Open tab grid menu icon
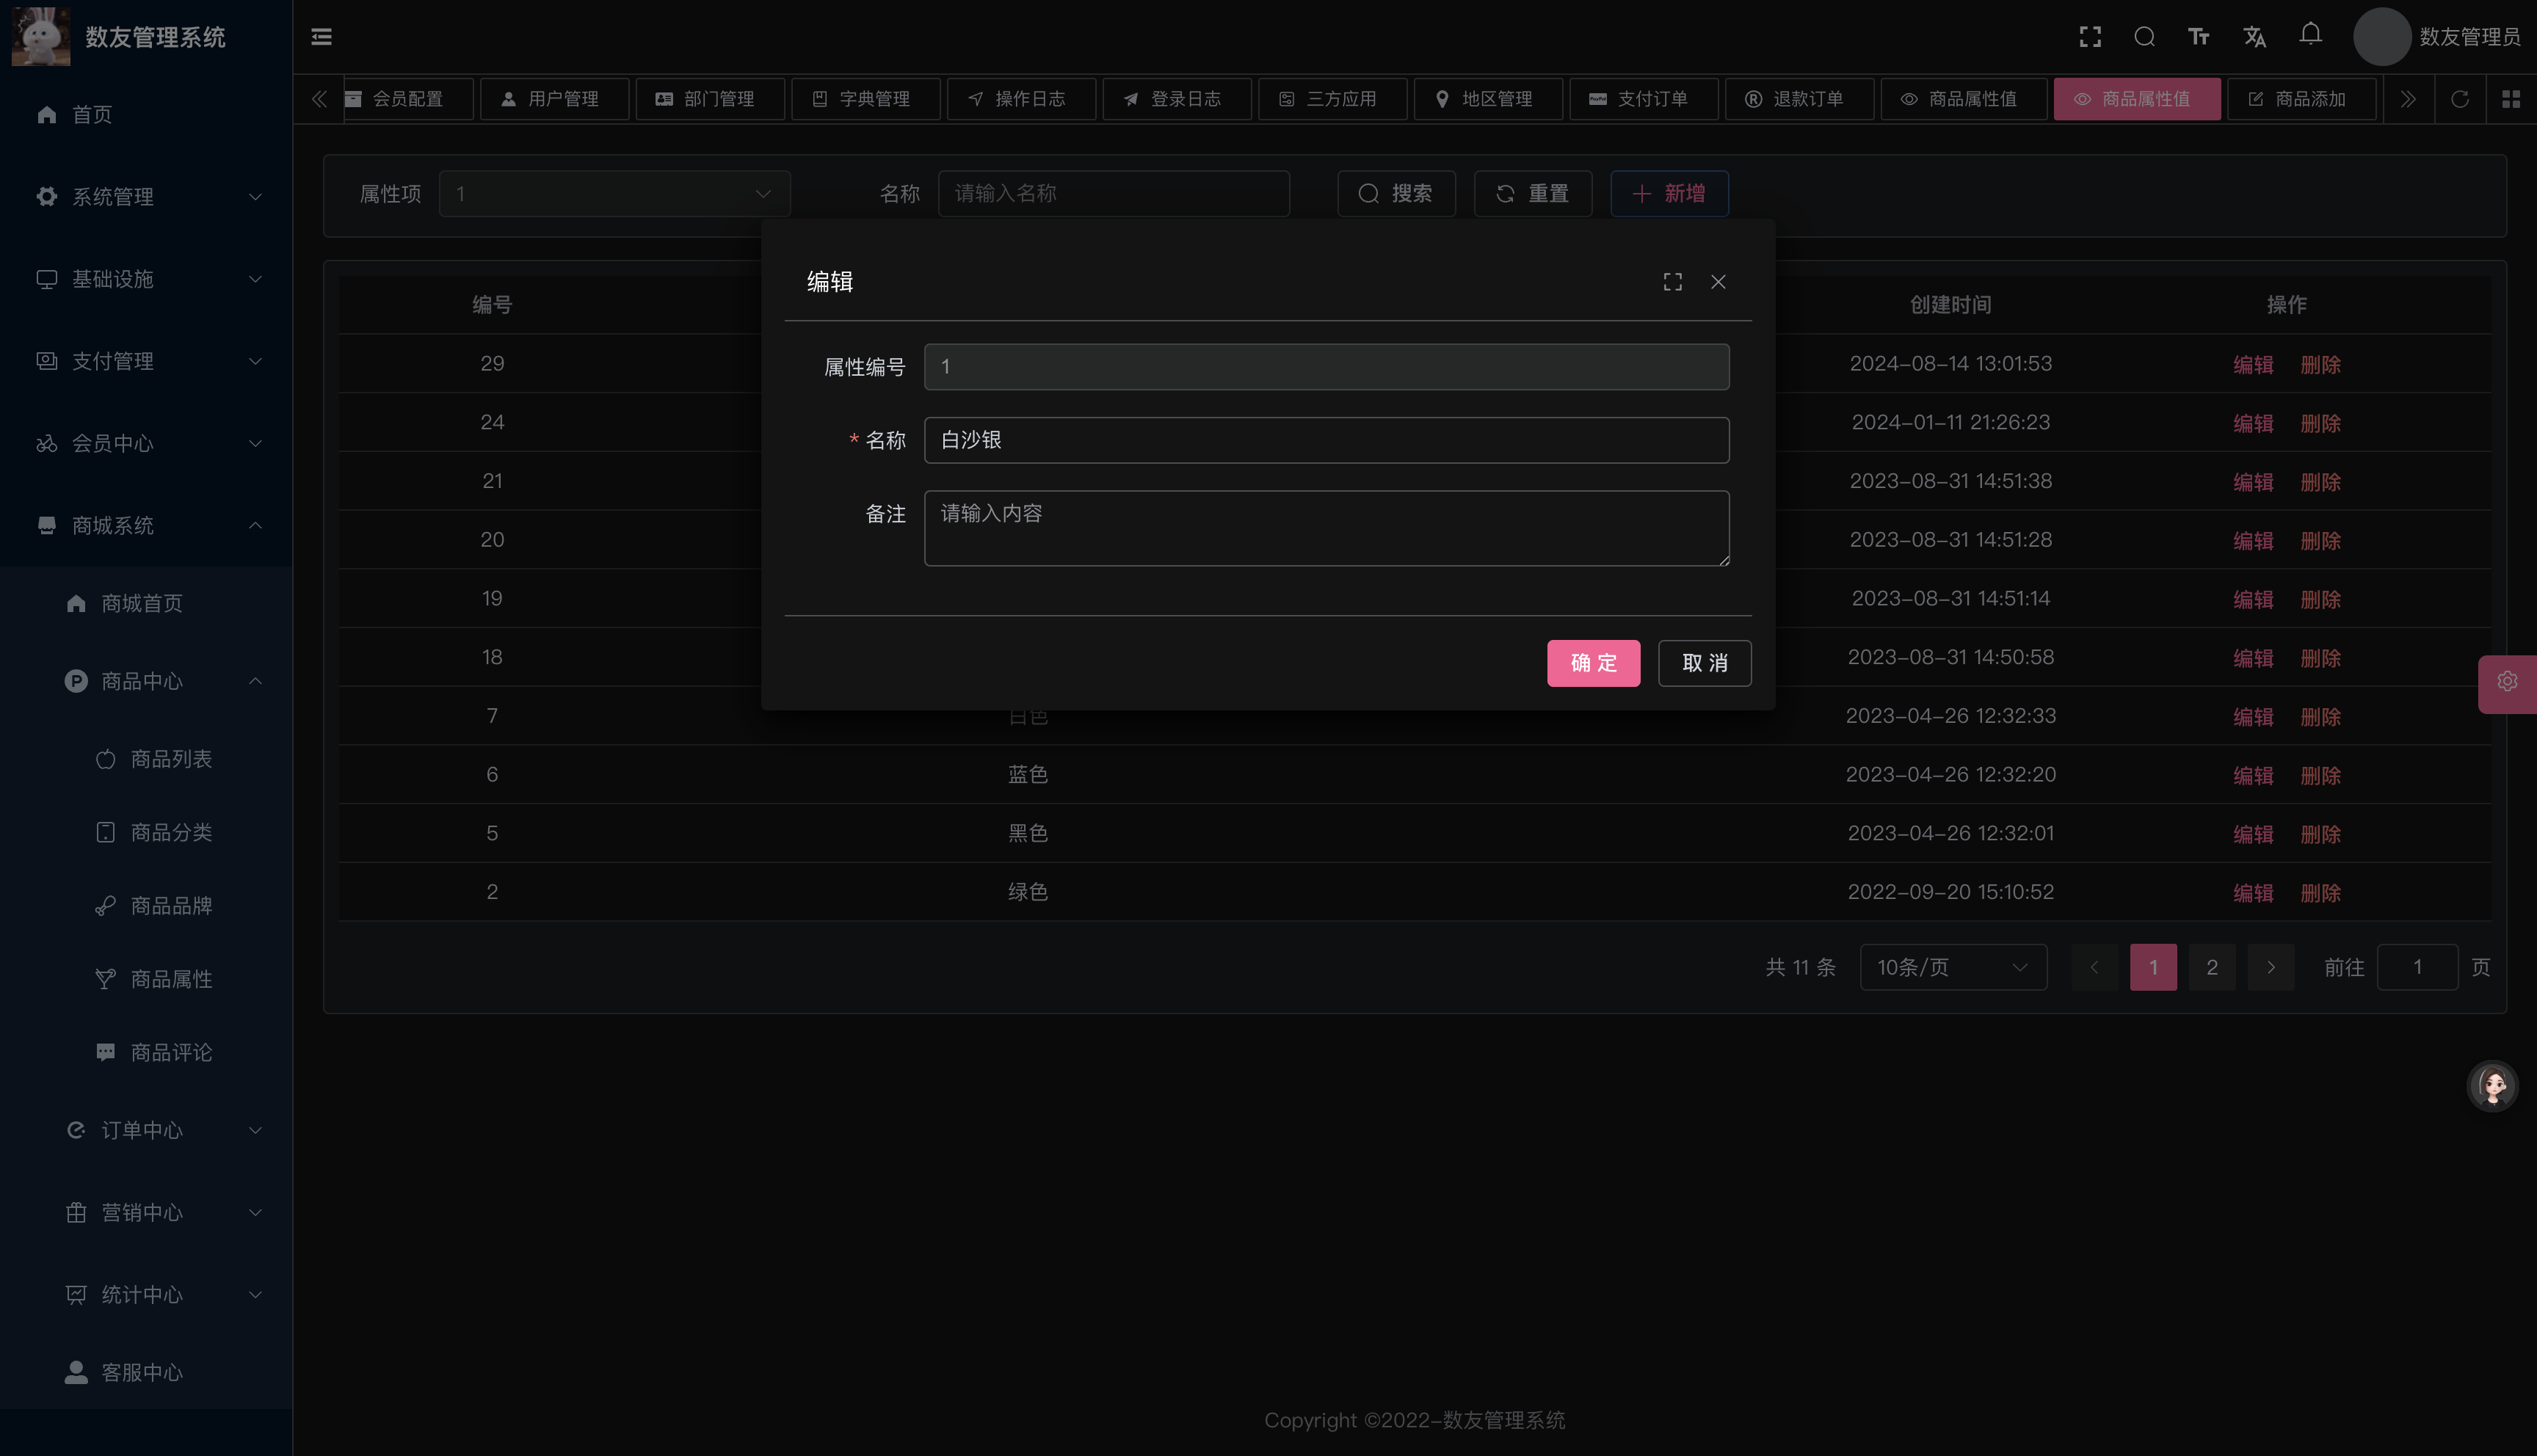Image resolution: width=2537 pixels, height=1456 pixels. point(2511,99)
